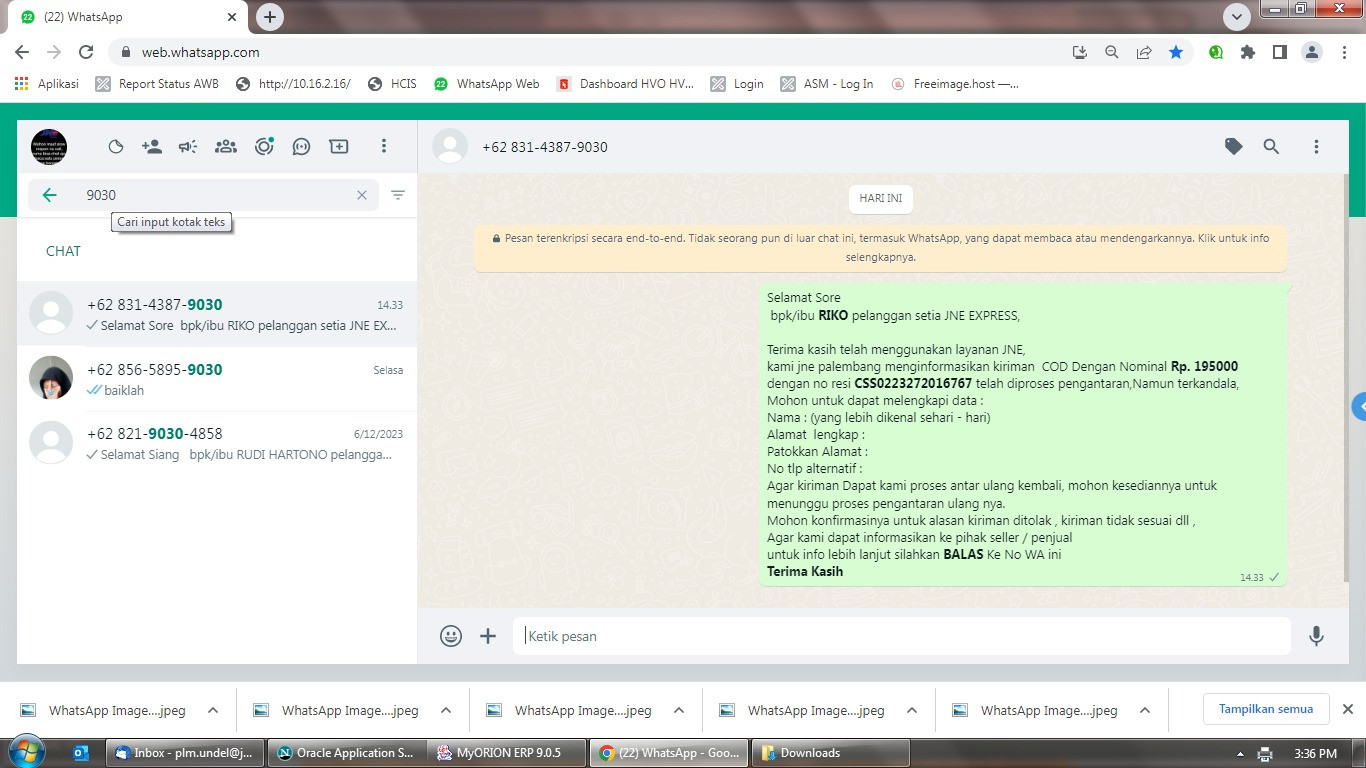This screenshot has width=1366, height=768.
Task: Open chat with +62 831-4387-9030
Action: pos(217,314)
